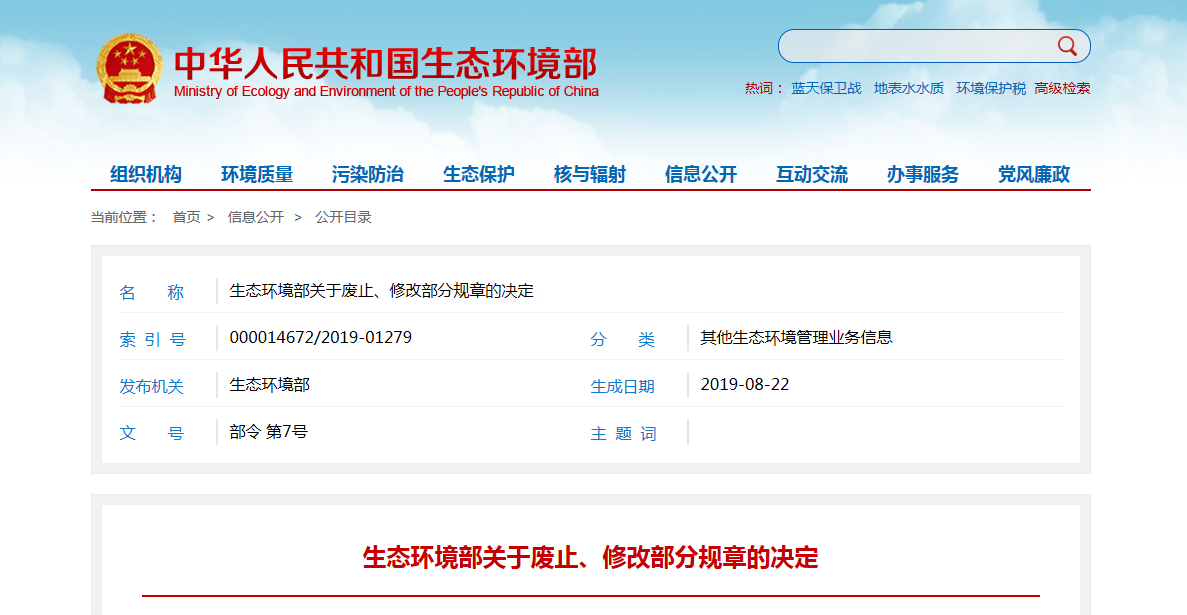Select 污染防治 in the navigation bar
1187x615 pixels.
(368, 174)
